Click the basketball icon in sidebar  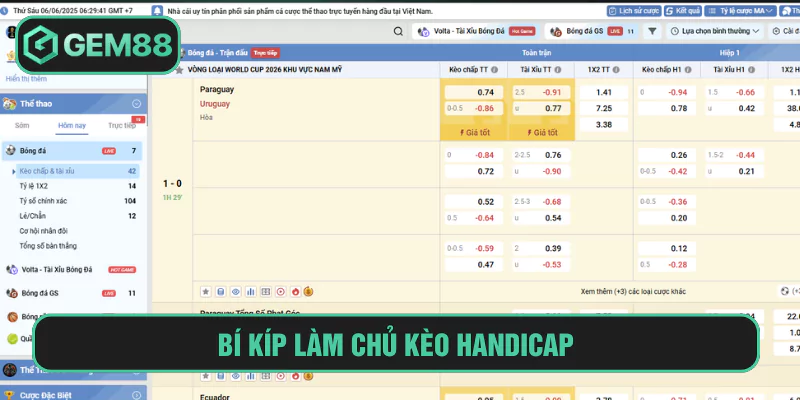click(12, 317)
